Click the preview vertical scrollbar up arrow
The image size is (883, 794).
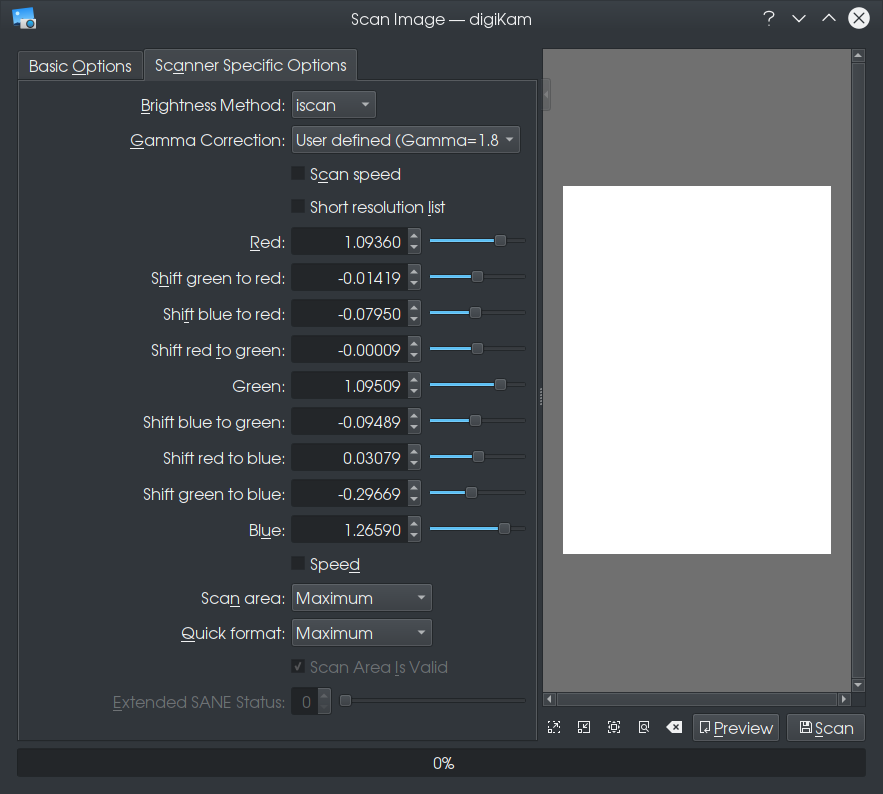[858, 55]
